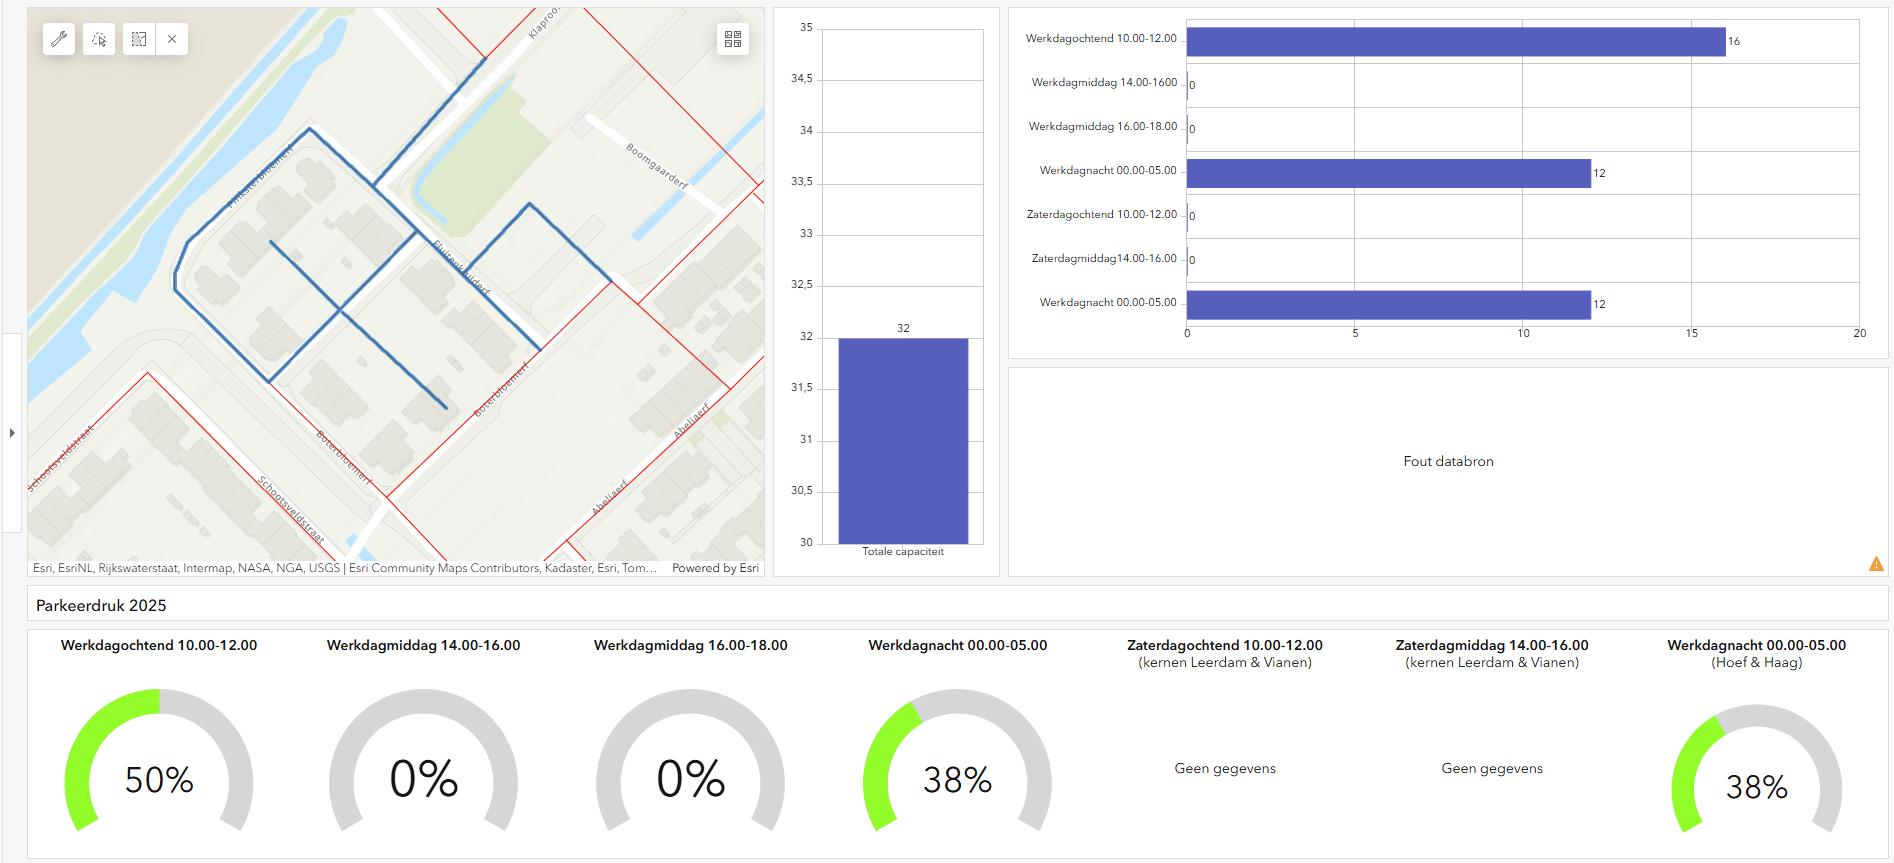Click the Esri map attribution text
This screenshot has height=863, width=1894.
pyautogui.click(x=344, y=568)
